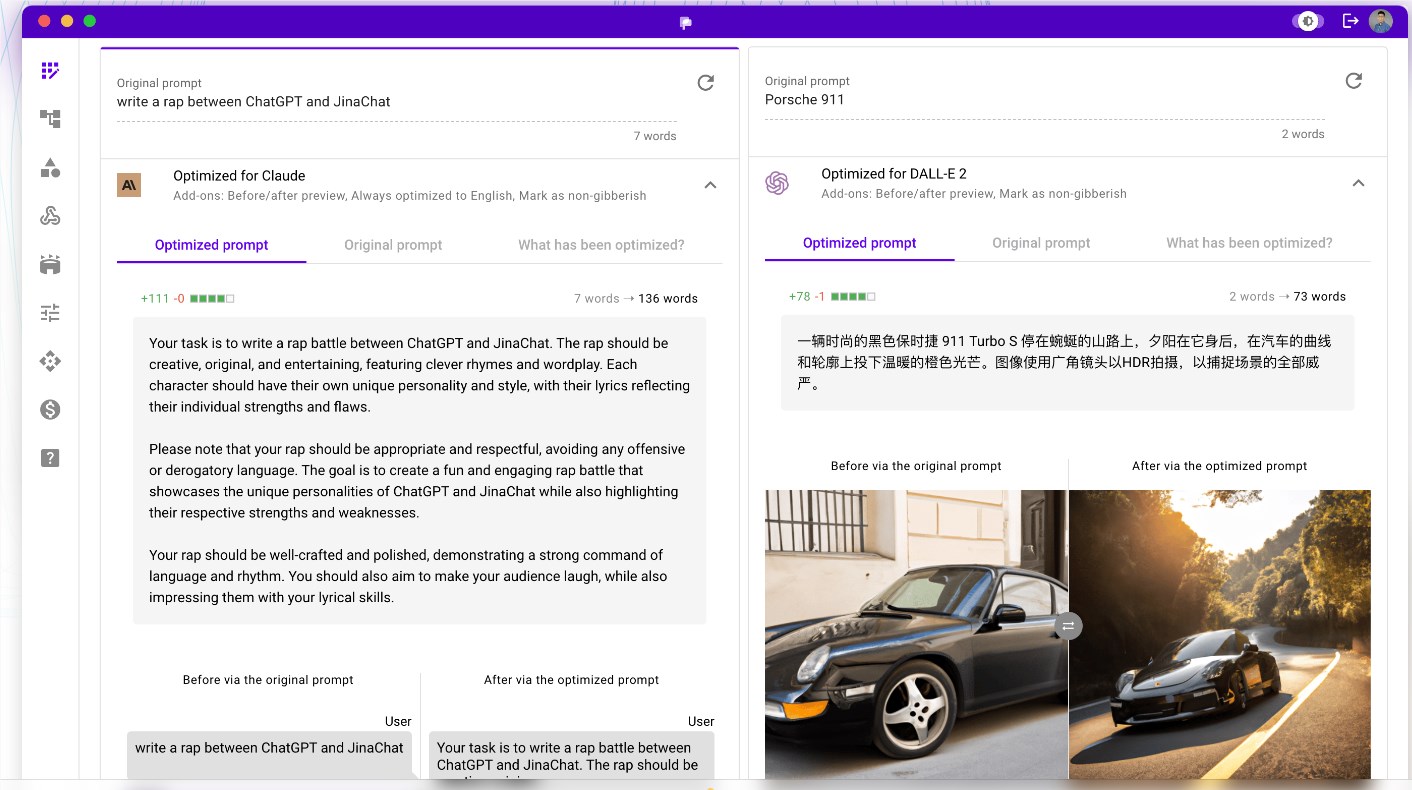Collapse the Optimized for Claude section
This screenshot has height=790, width=1412.
click(x=710, y=185)
